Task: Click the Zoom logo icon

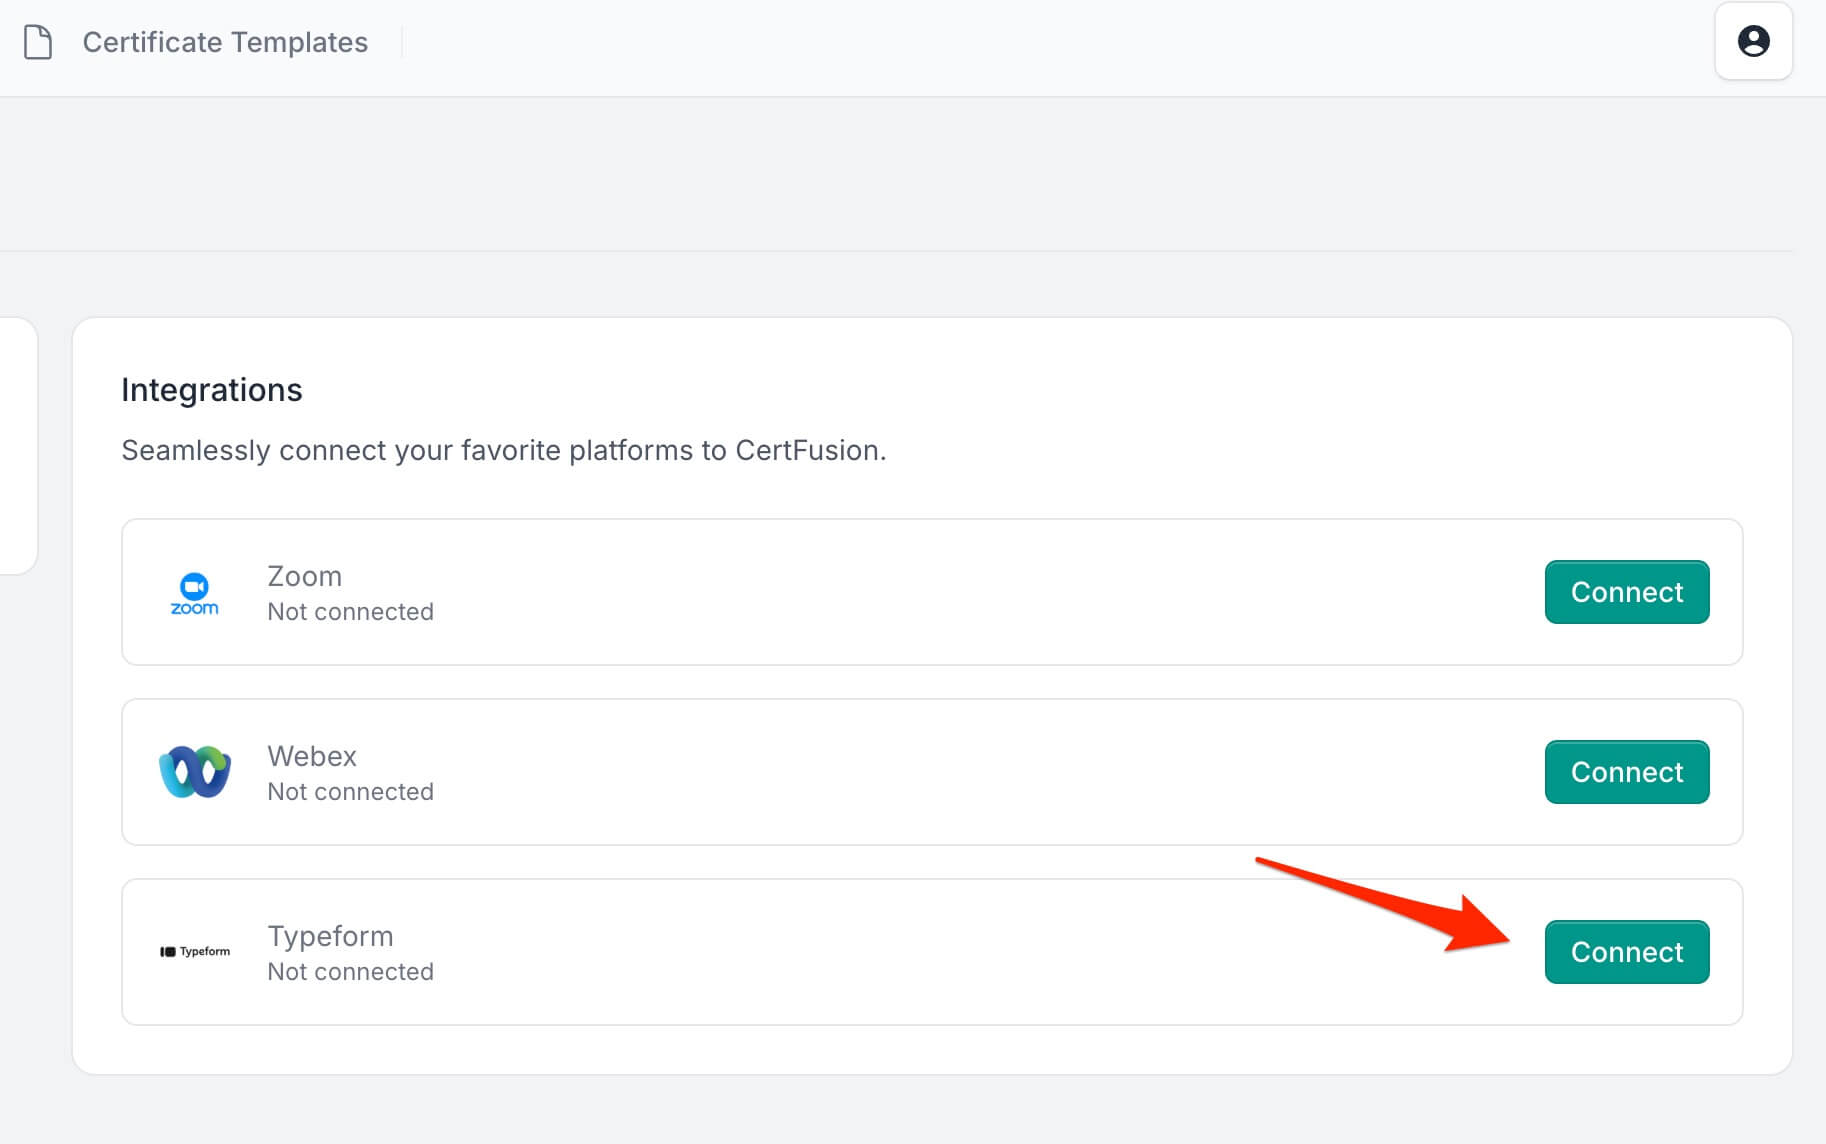Action: point(195,593)
